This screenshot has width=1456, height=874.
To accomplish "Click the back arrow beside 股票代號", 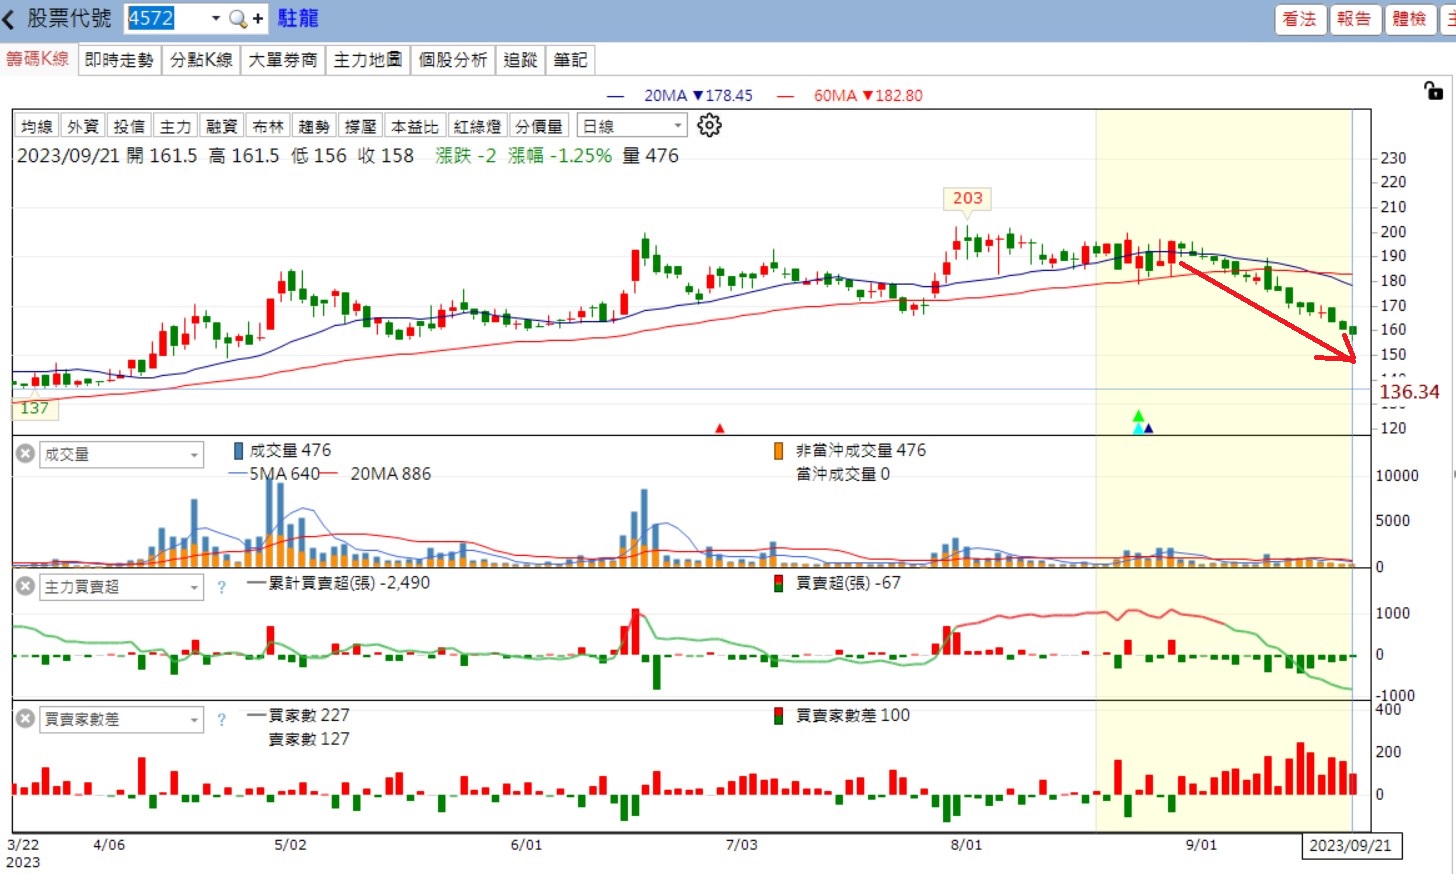I will [x=9, y=18].
